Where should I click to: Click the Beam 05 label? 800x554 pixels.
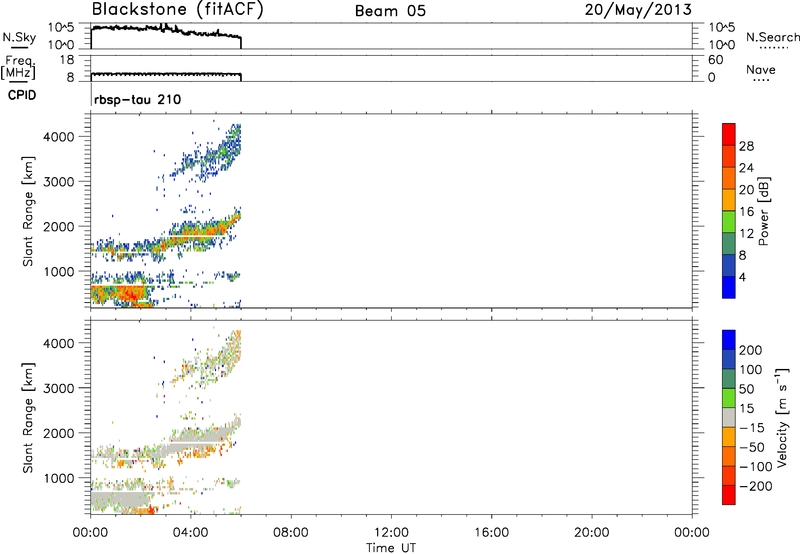[x=390, y=11]
